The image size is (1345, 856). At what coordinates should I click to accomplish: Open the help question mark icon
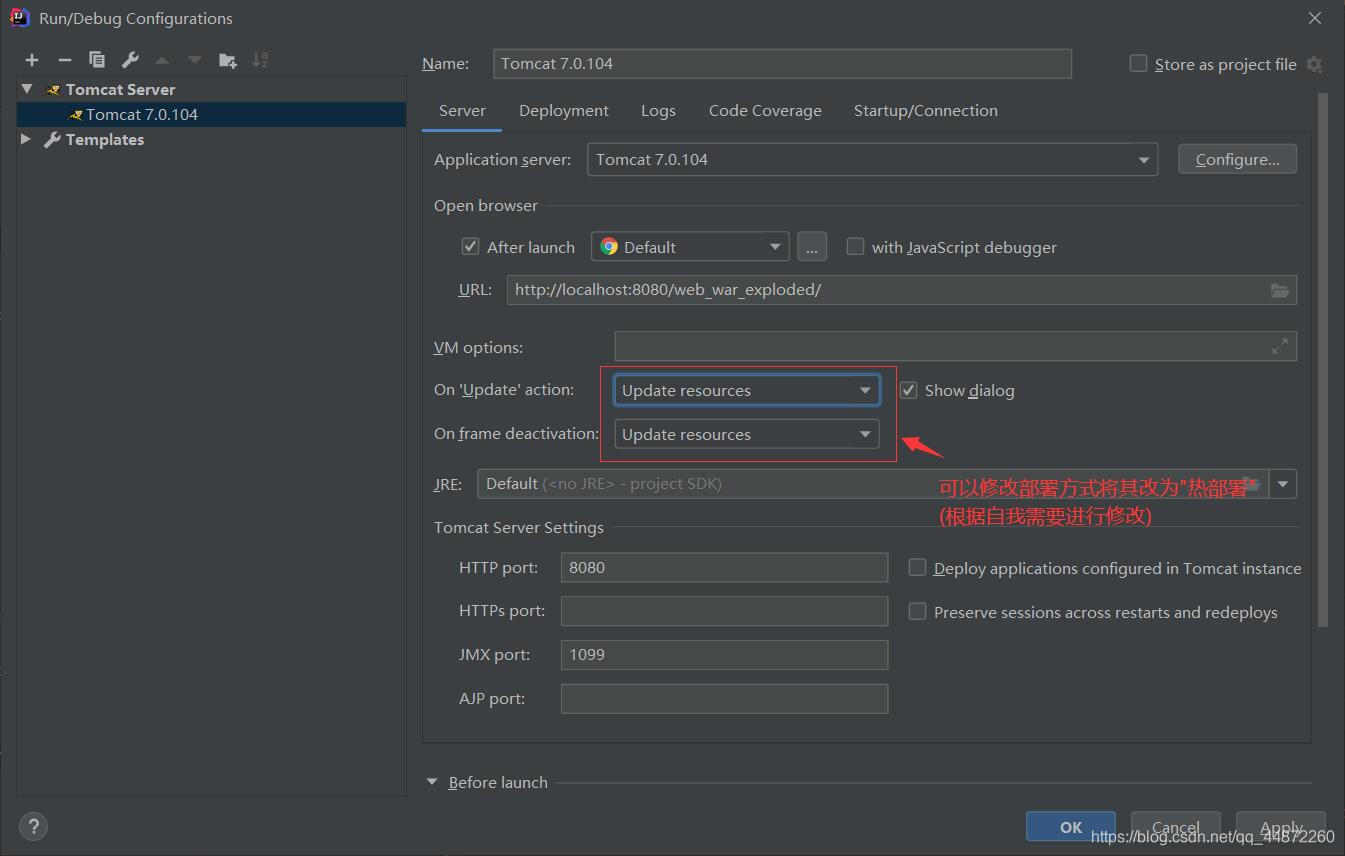point(33,826)
